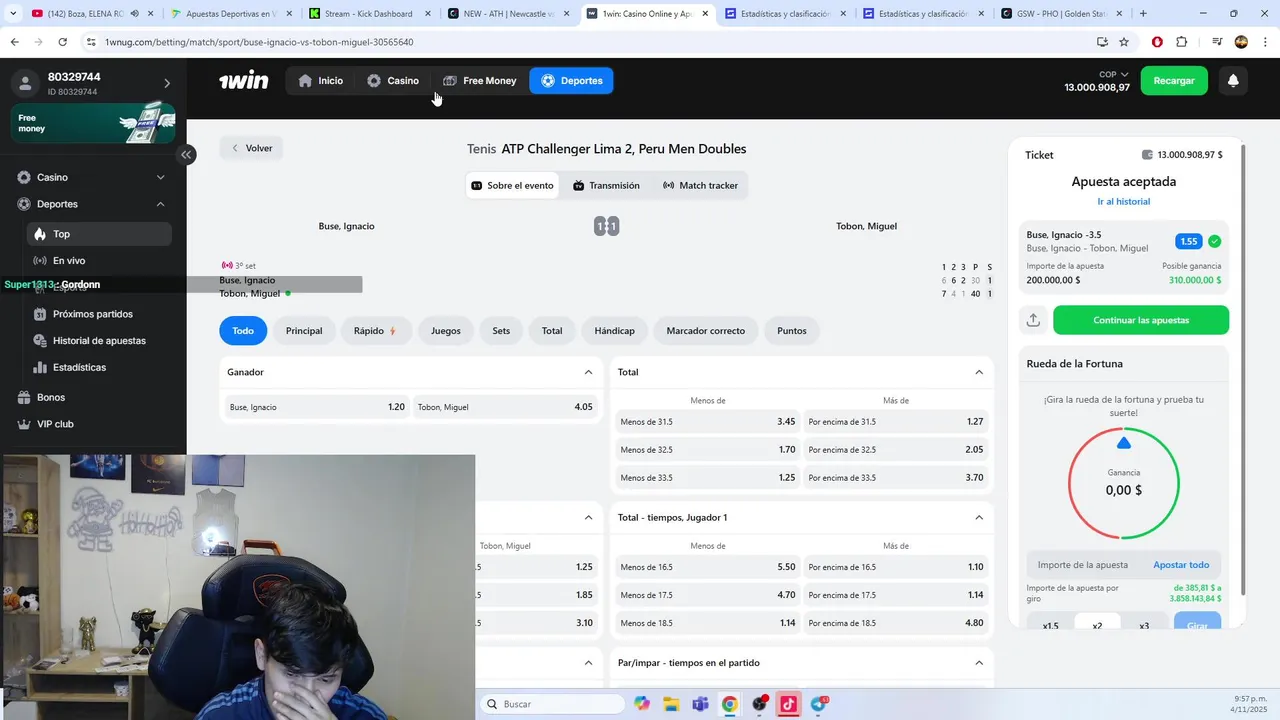
Task: Collapse Total - tiempos, Jugador 1 market
Action: [x=979, y=517]
